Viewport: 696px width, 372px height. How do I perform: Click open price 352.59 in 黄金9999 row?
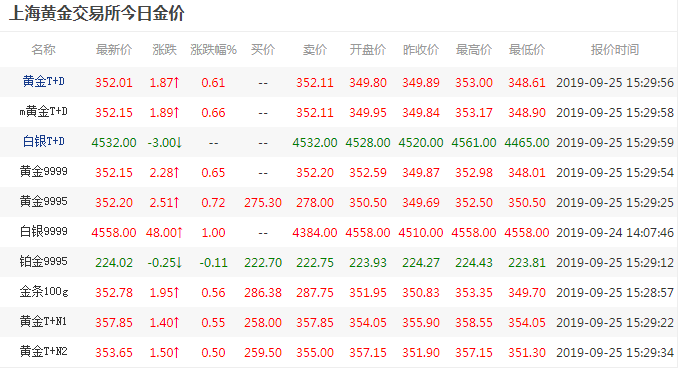point(368,173)
